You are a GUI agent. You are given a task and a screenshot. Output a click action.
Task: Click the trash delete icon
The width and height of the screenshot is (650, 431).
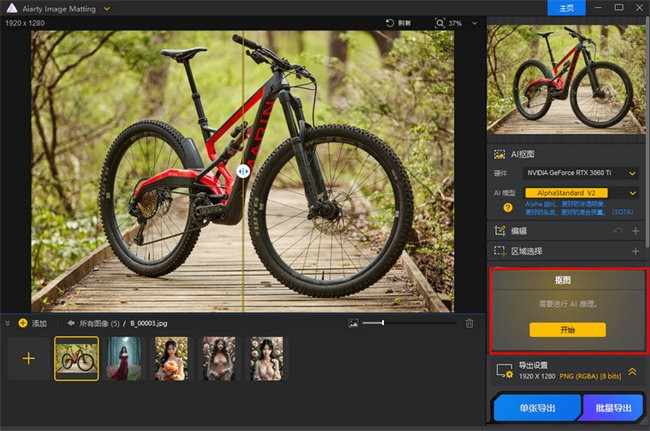469,323
